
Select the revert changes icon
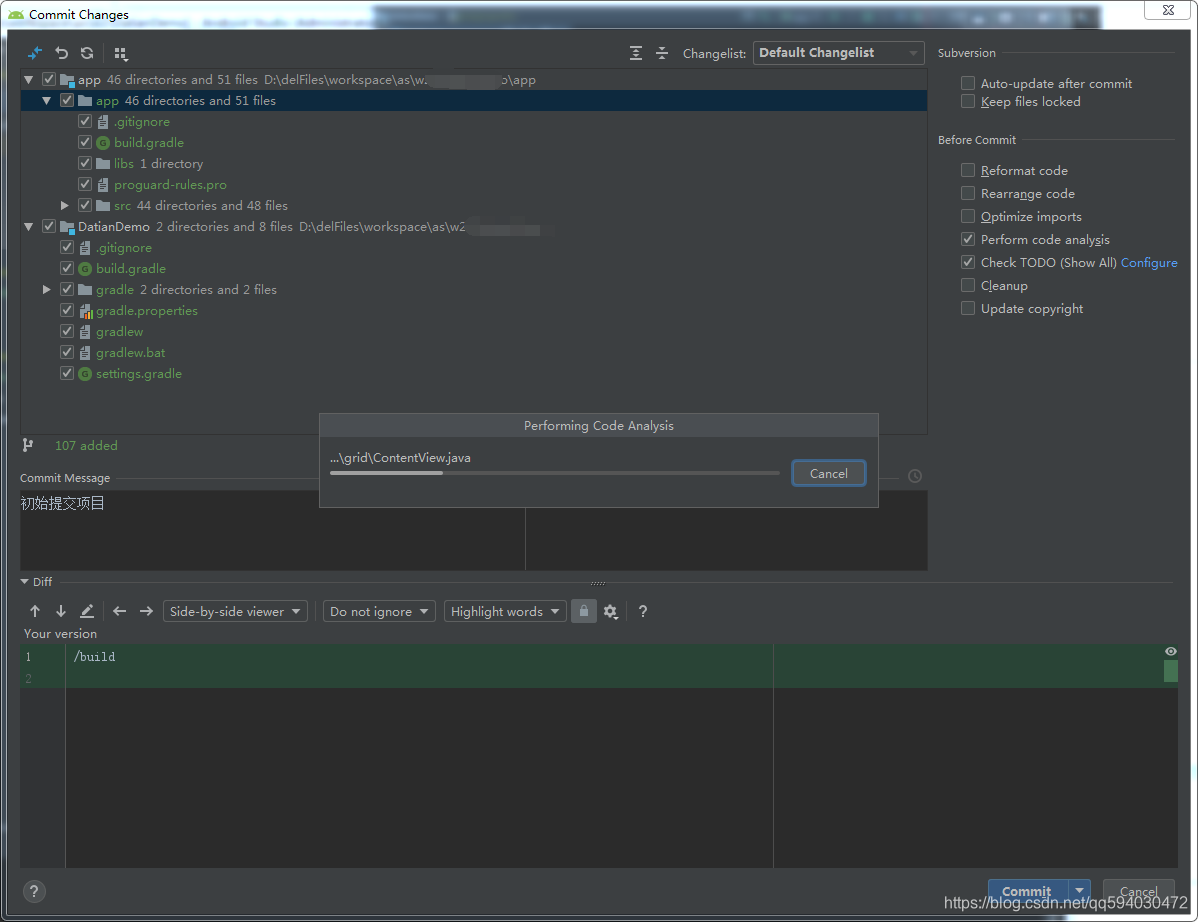pos(60,53)
